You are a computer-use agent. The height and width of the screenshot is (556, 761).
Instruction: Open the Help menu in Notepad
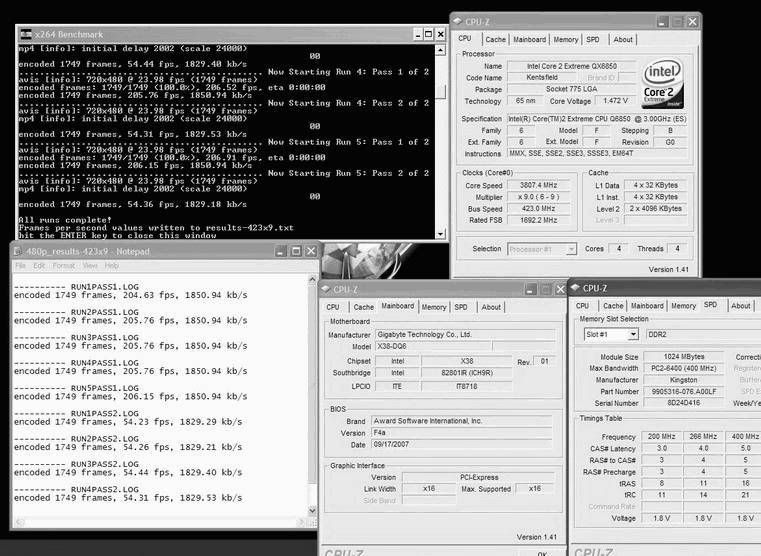click(x=112, y=265)
